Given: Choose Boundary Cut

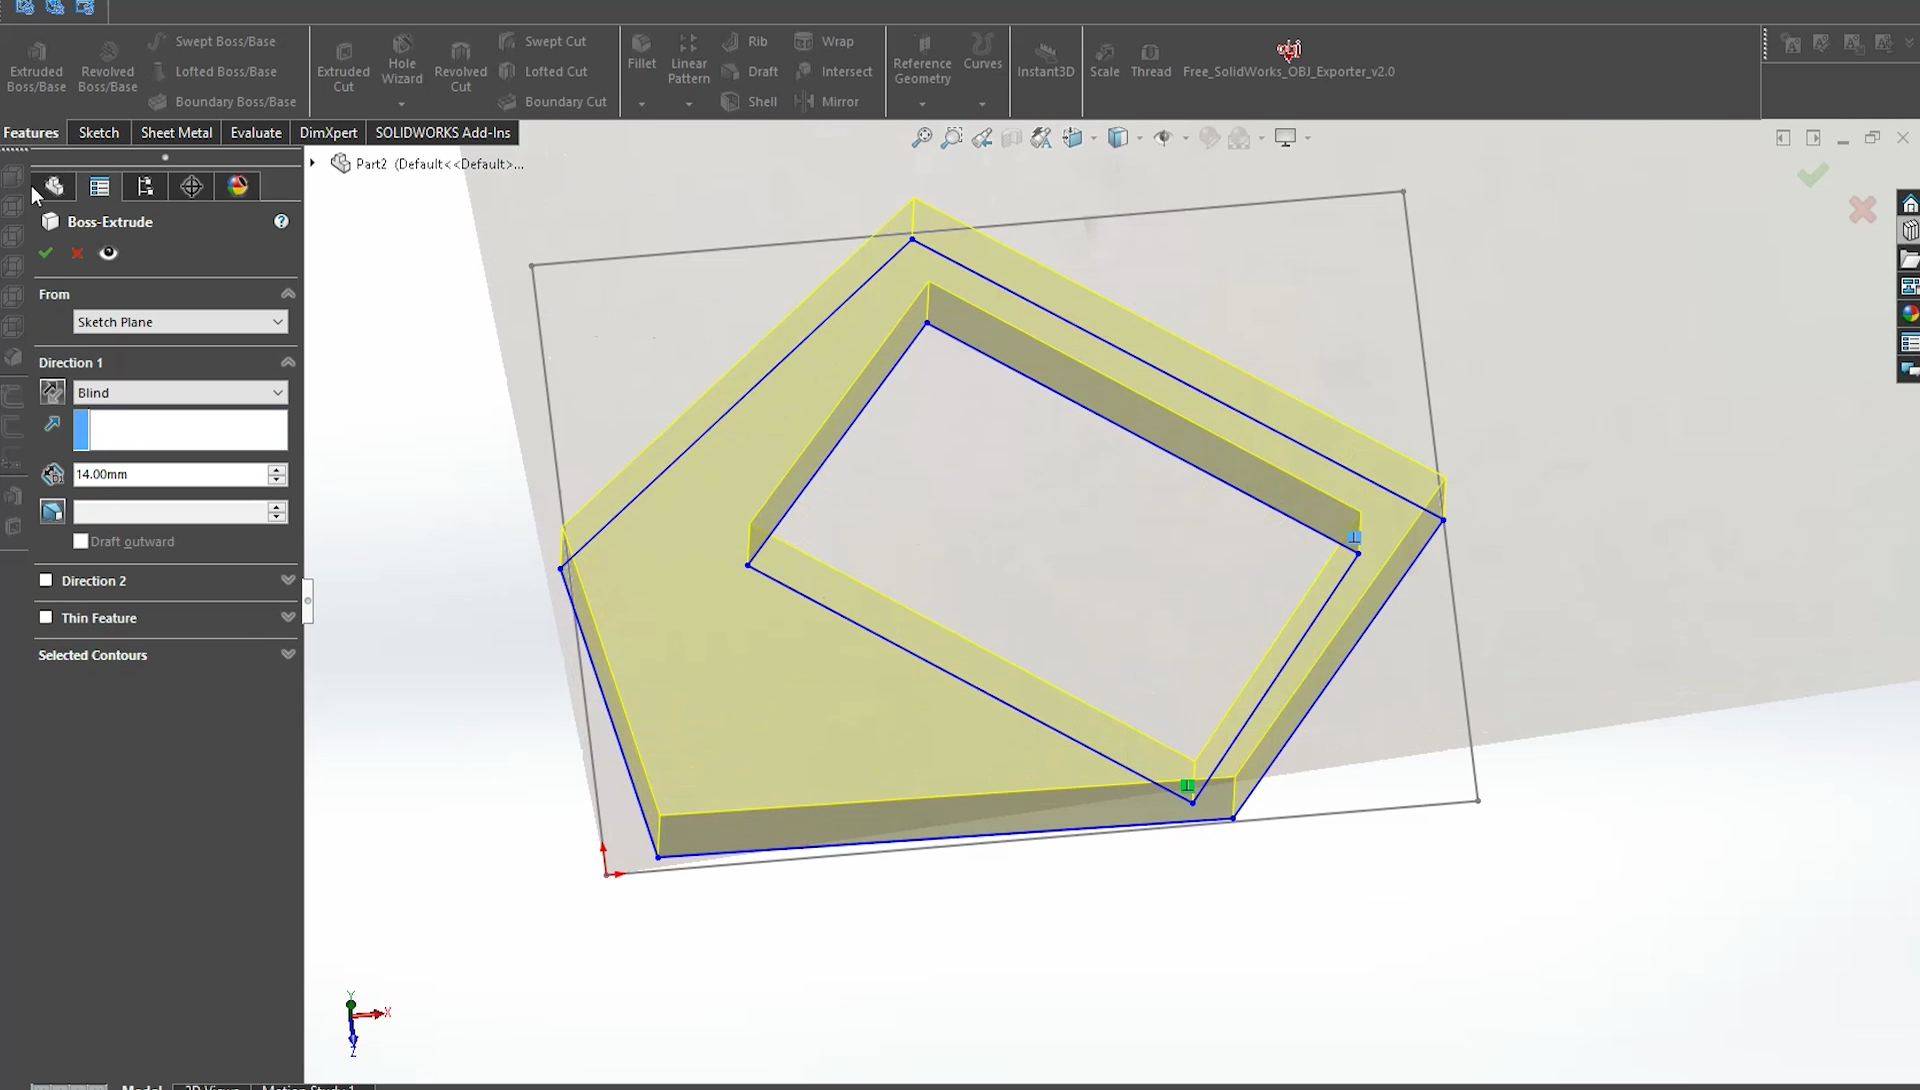Looking at the screenshot, I should 552,101.
